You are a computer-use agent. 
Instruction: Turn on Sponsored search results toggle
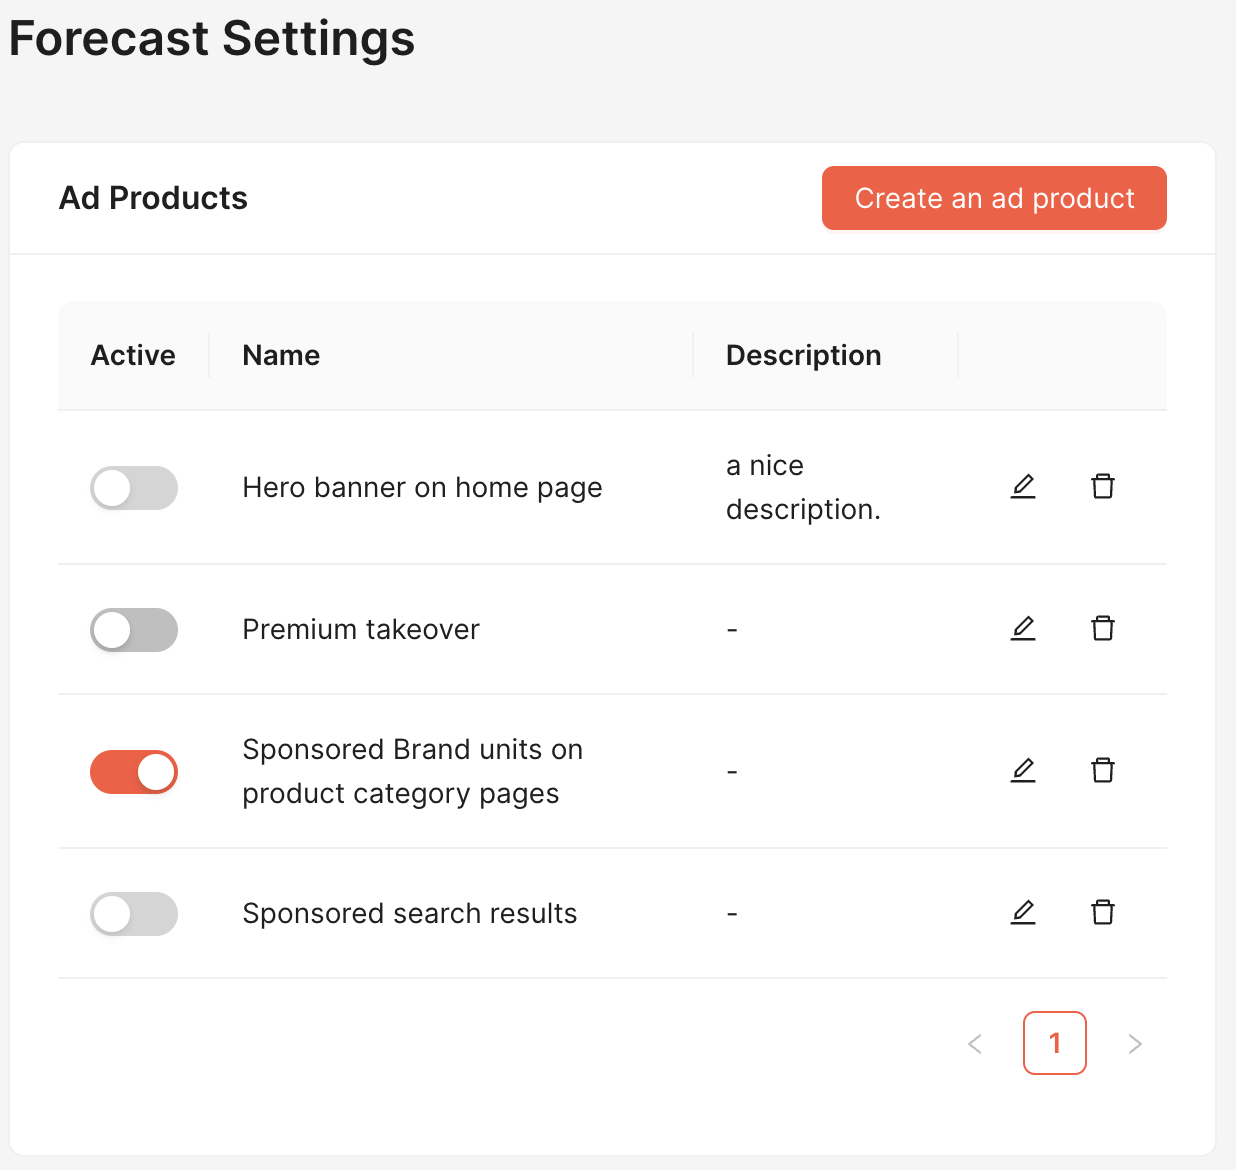[x=134, y=914]
